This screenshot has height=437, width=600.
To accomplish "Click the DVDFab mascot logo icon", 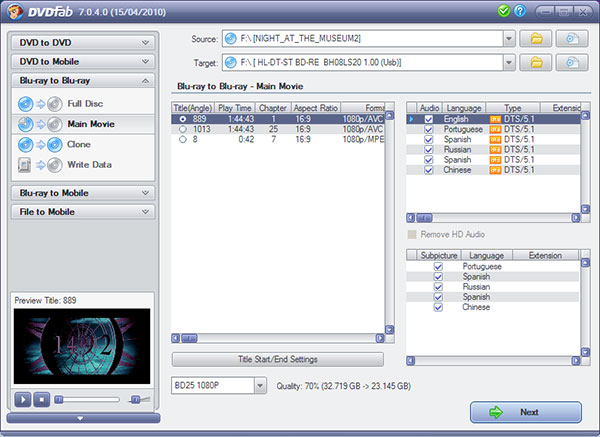I will pyautogui.click(x=14, y=11).
